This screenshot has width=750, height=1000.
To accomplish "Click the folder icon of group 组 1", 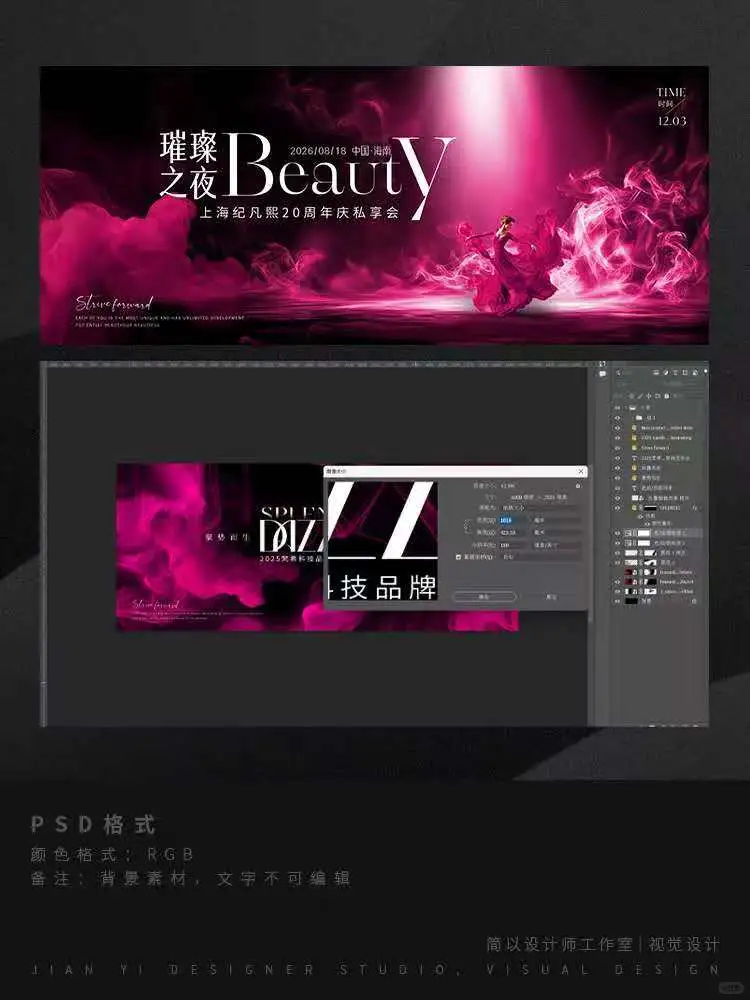I will click(x=638, y=418).
